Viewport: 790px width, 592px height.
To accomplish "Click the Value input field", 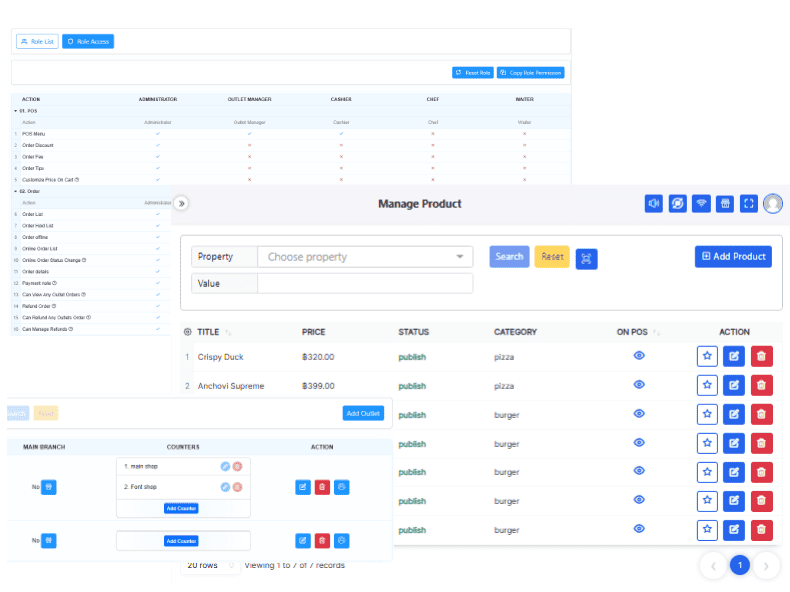I will point(365,283).
